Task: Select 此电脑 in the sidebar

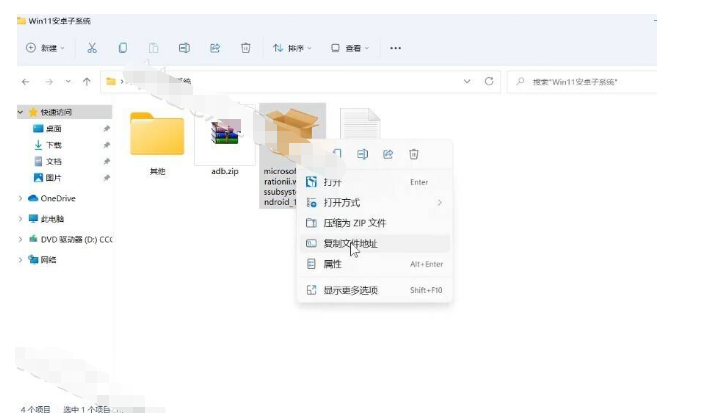Action: (46, 219)
